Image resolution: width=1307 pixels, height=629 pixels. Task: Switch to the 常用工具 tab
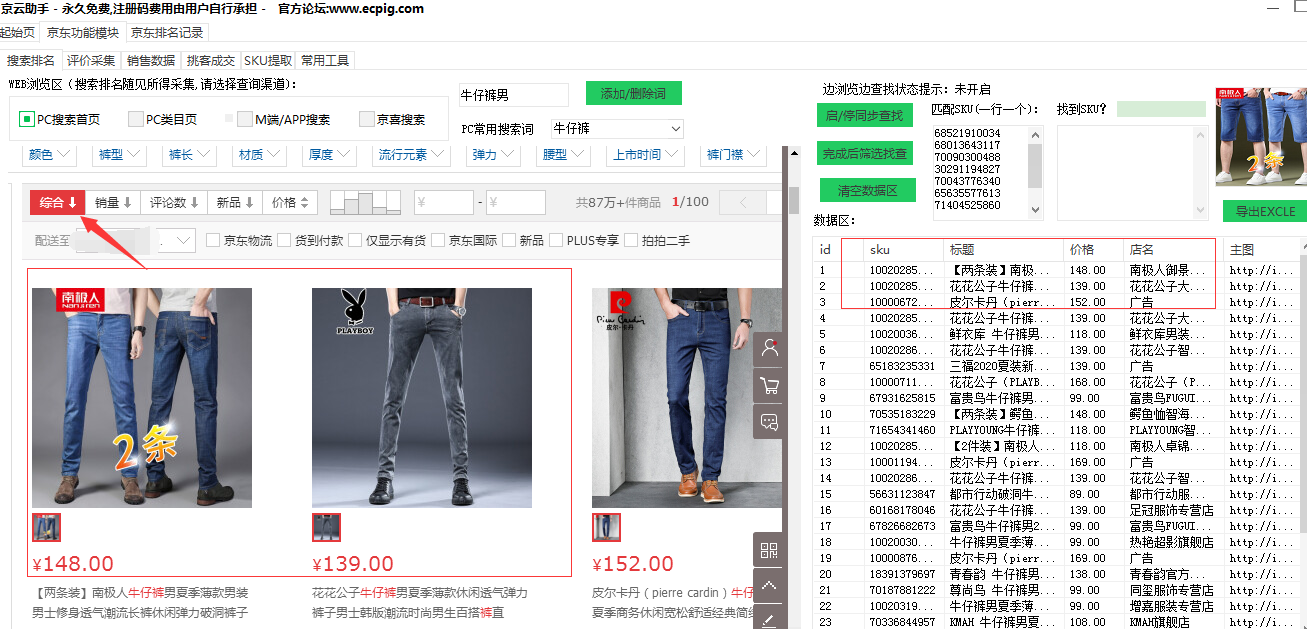click(325, 60)
